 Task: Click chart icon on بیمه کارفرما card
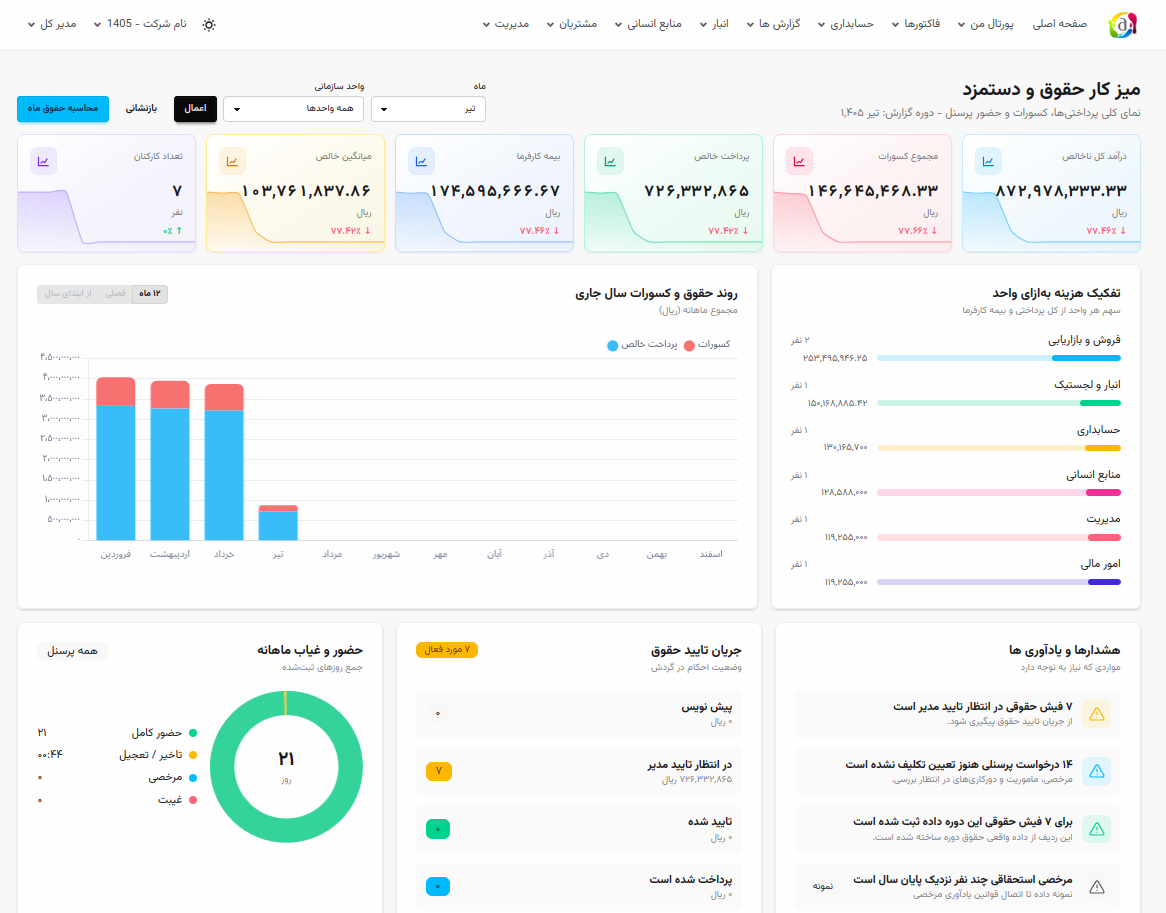[422, 161]
